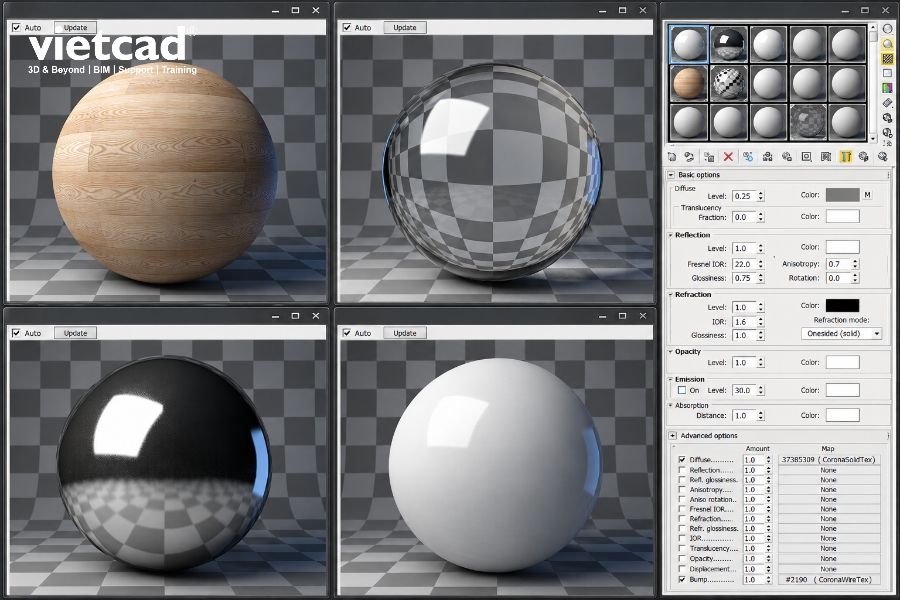Uncheck Auto in the chrome sphere preview
The height and width of the screenshot is (600, 900).
[17, 333]
